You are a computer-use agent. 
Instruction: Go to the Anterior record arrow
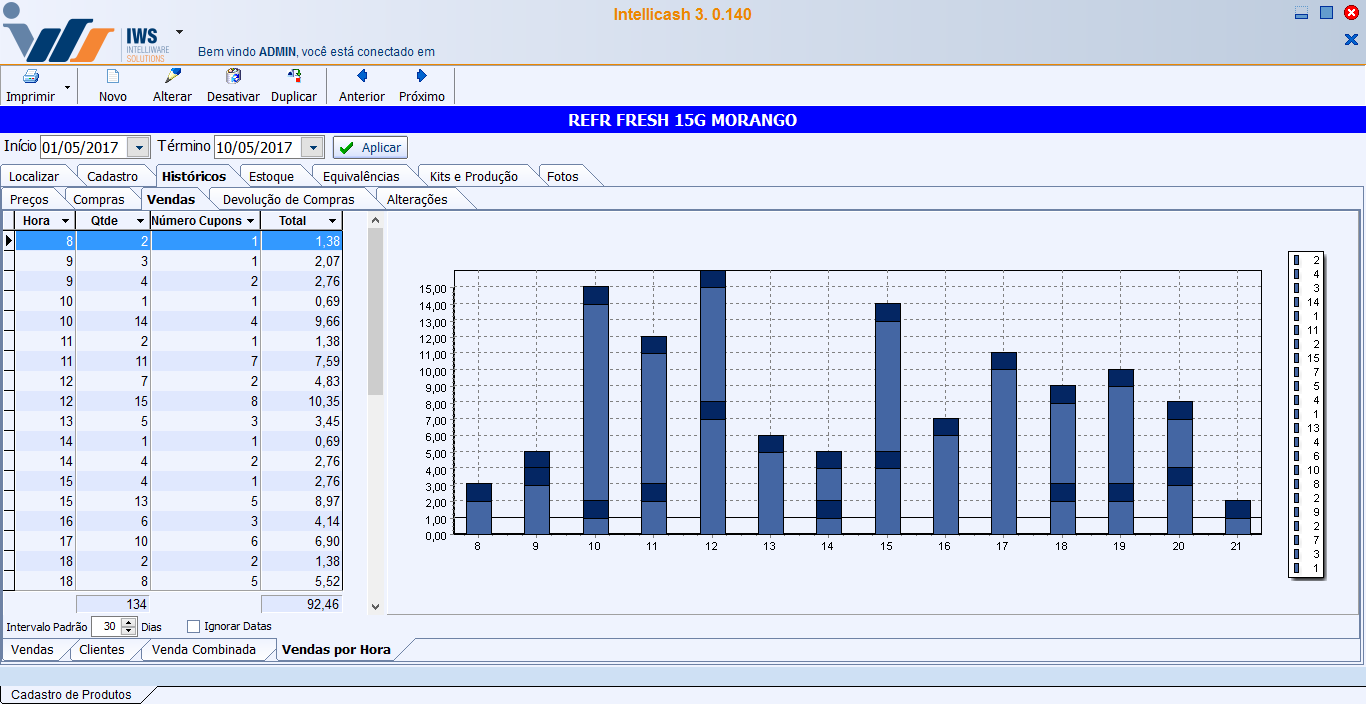362,77
